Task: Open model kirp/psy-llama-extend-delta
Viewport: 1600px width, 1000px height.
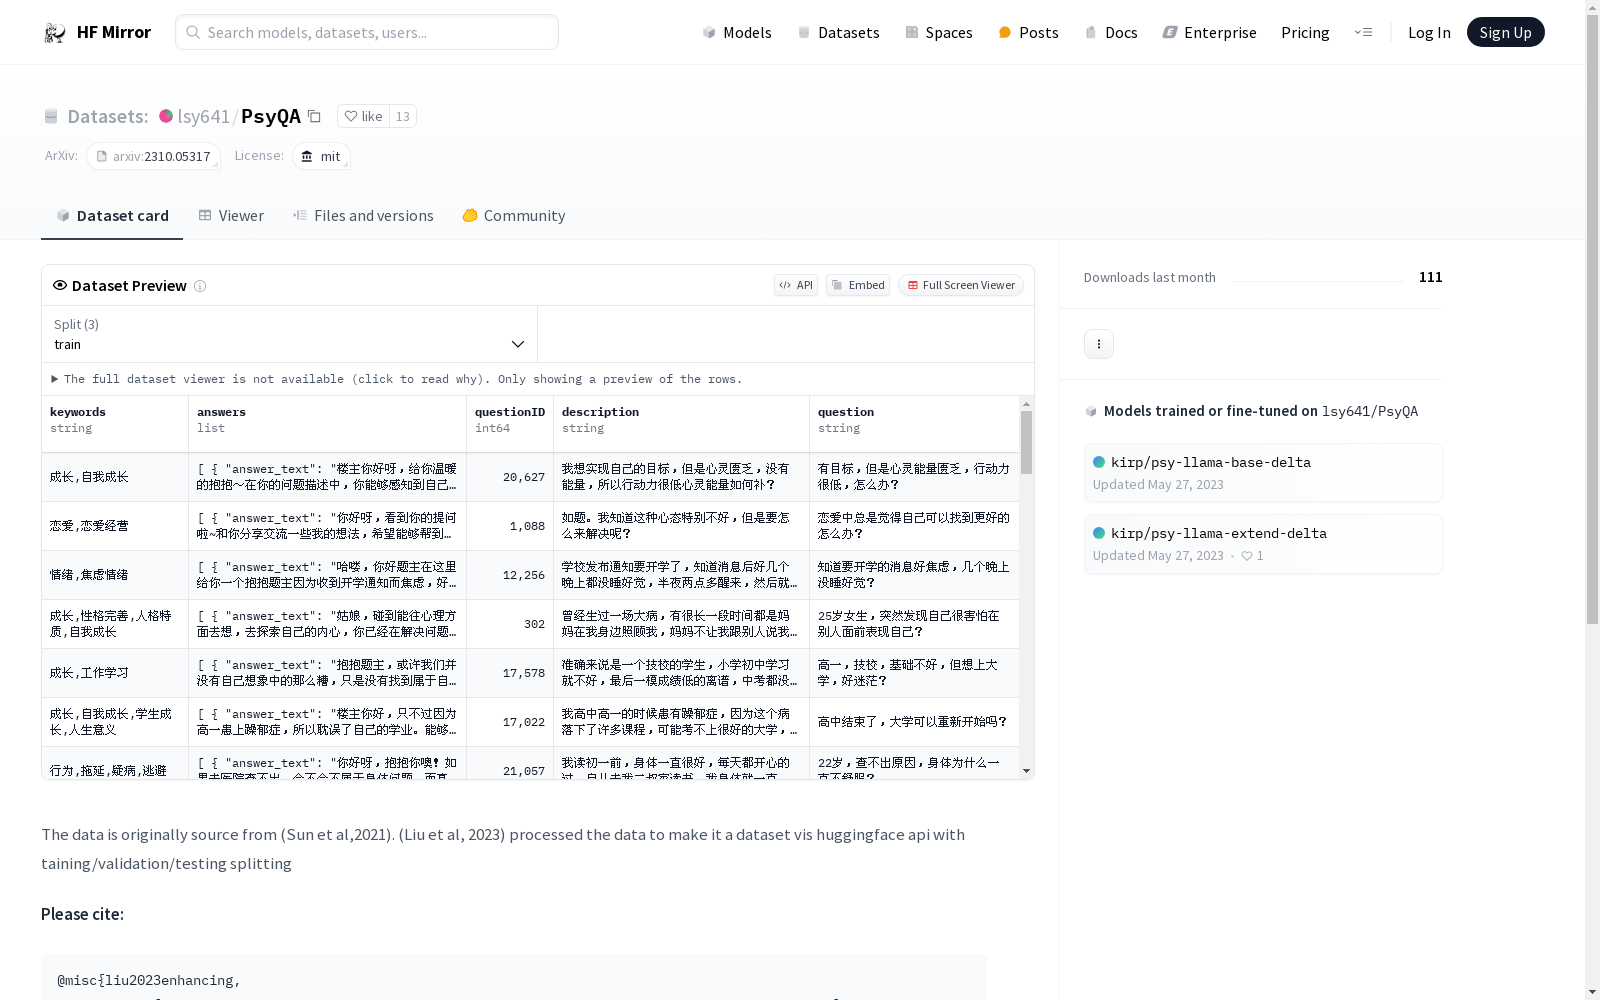Action: coord(1263,544)
